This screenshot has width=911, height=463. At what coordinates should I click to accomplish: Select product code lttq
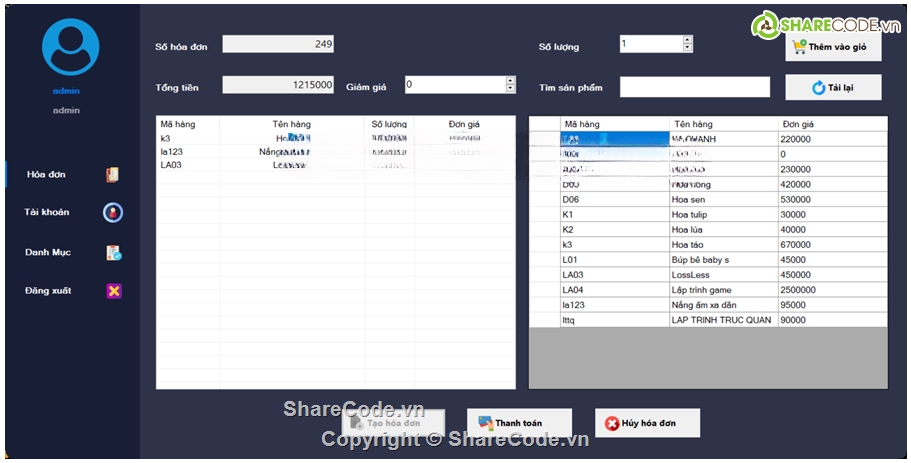click(615, 320)
